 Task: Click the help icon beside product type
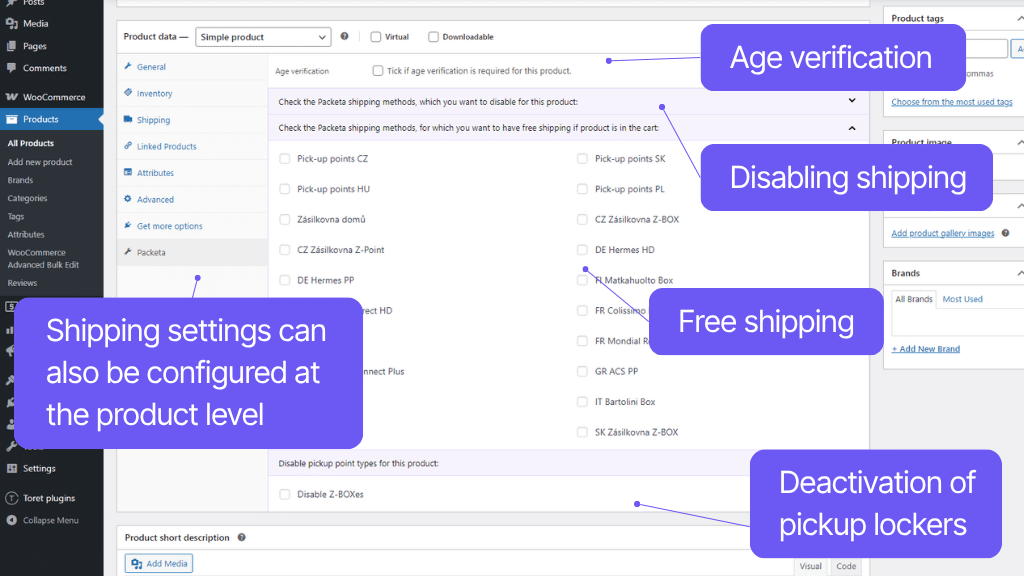(344, 37)
